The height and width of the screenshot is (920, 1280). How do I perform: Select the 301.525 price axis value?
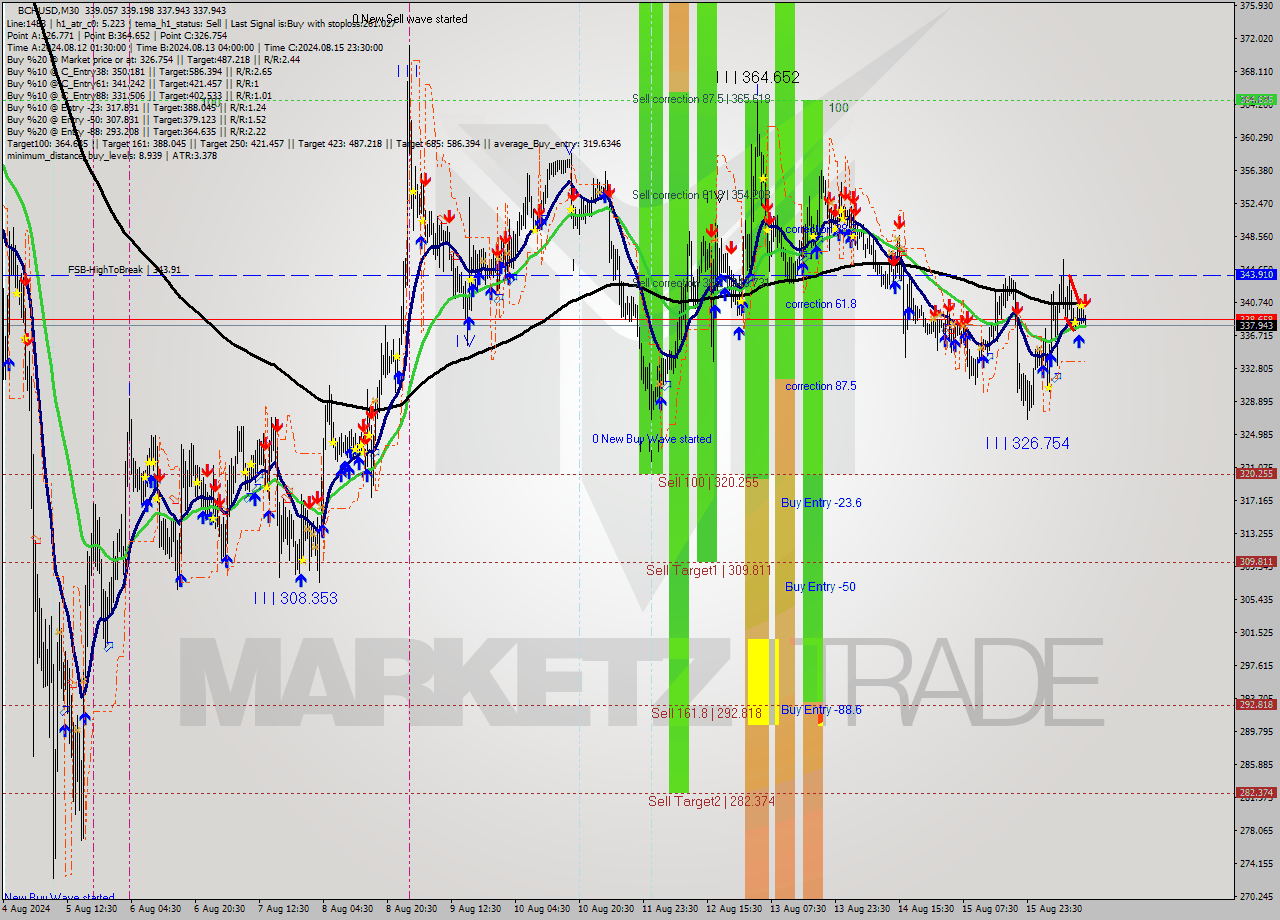tap(1256, 633)
